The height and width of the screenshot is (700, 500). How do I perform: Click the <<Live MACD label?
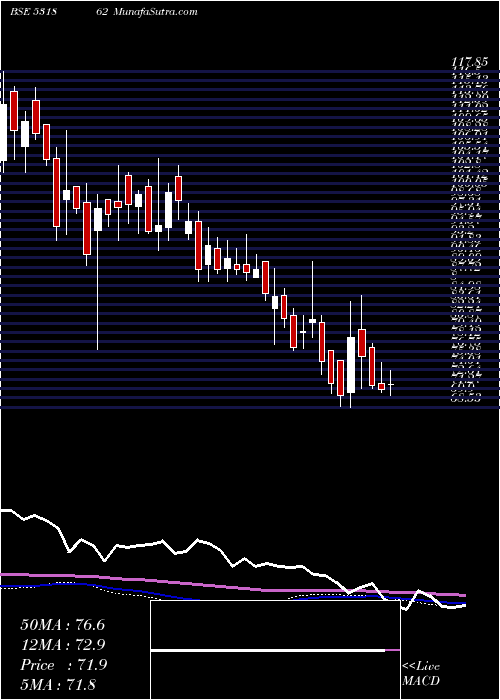(421, 674)
